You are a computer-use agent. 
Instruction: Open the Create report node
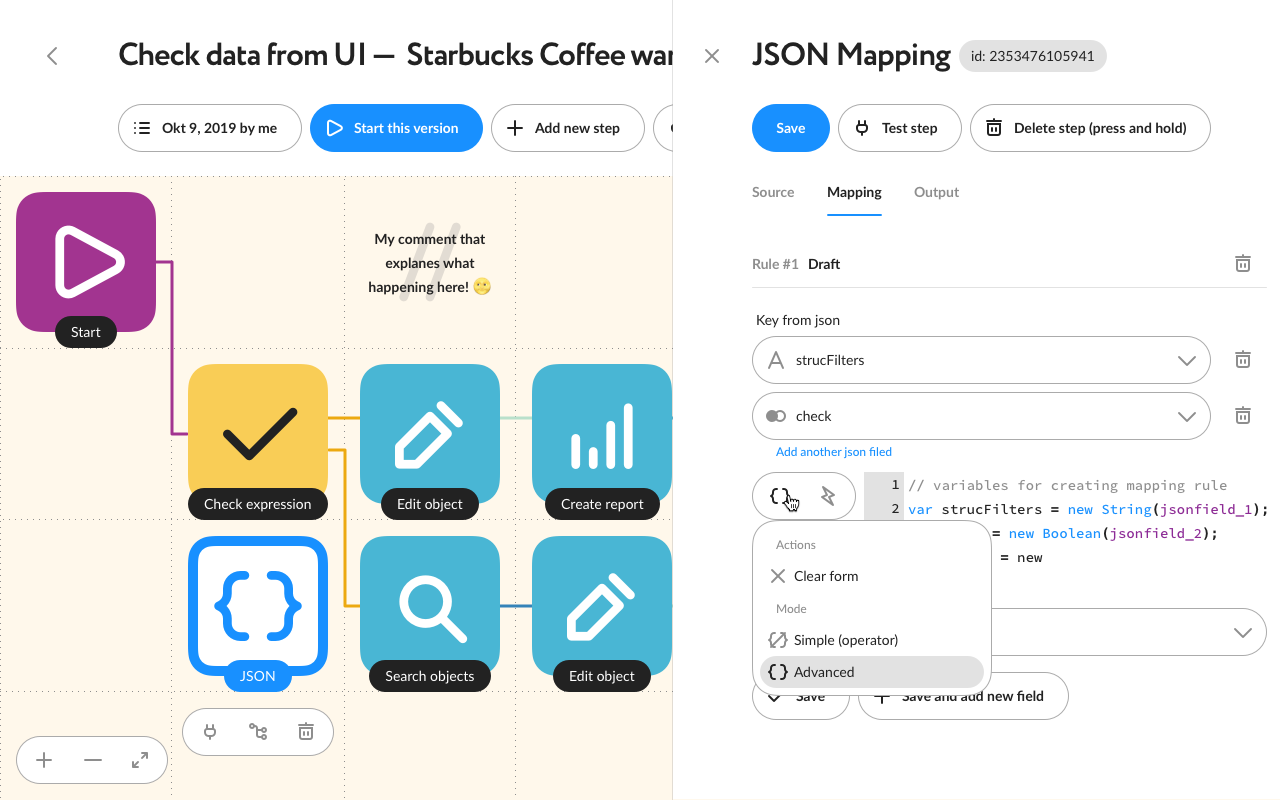click(x=602, y=434)
